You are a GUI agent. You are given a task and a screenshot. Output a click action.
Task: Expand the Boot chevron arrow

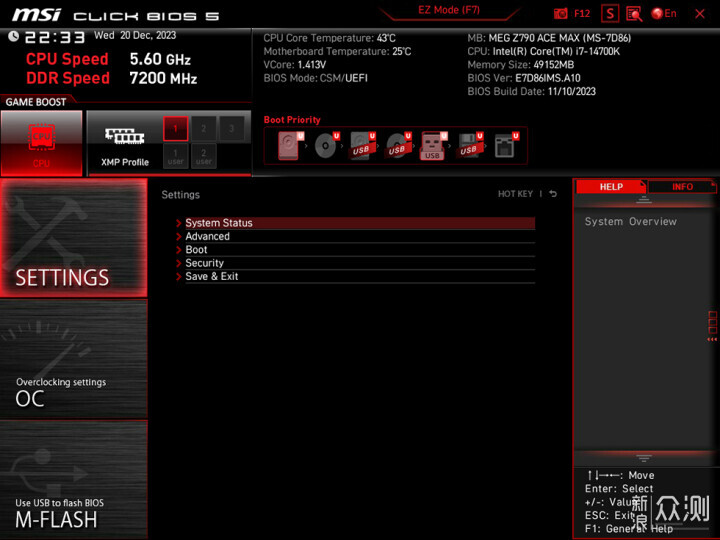[x=179, y=250]
